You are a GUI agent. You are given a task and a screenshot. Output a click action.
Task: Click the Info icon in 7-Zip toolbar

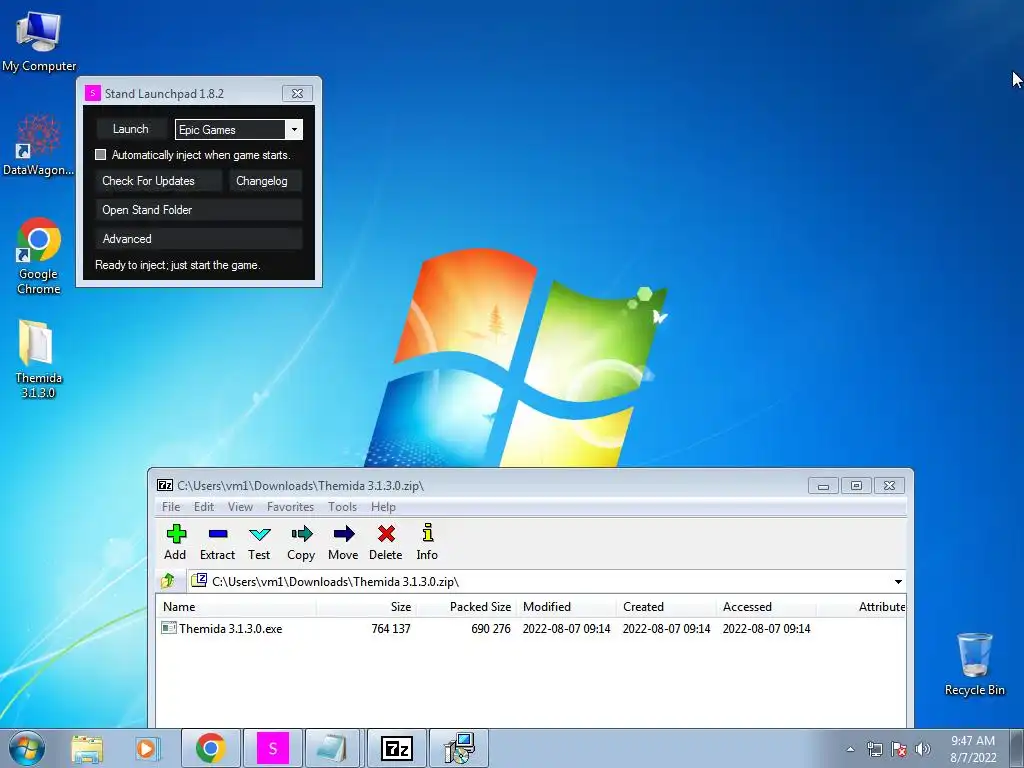428,533
